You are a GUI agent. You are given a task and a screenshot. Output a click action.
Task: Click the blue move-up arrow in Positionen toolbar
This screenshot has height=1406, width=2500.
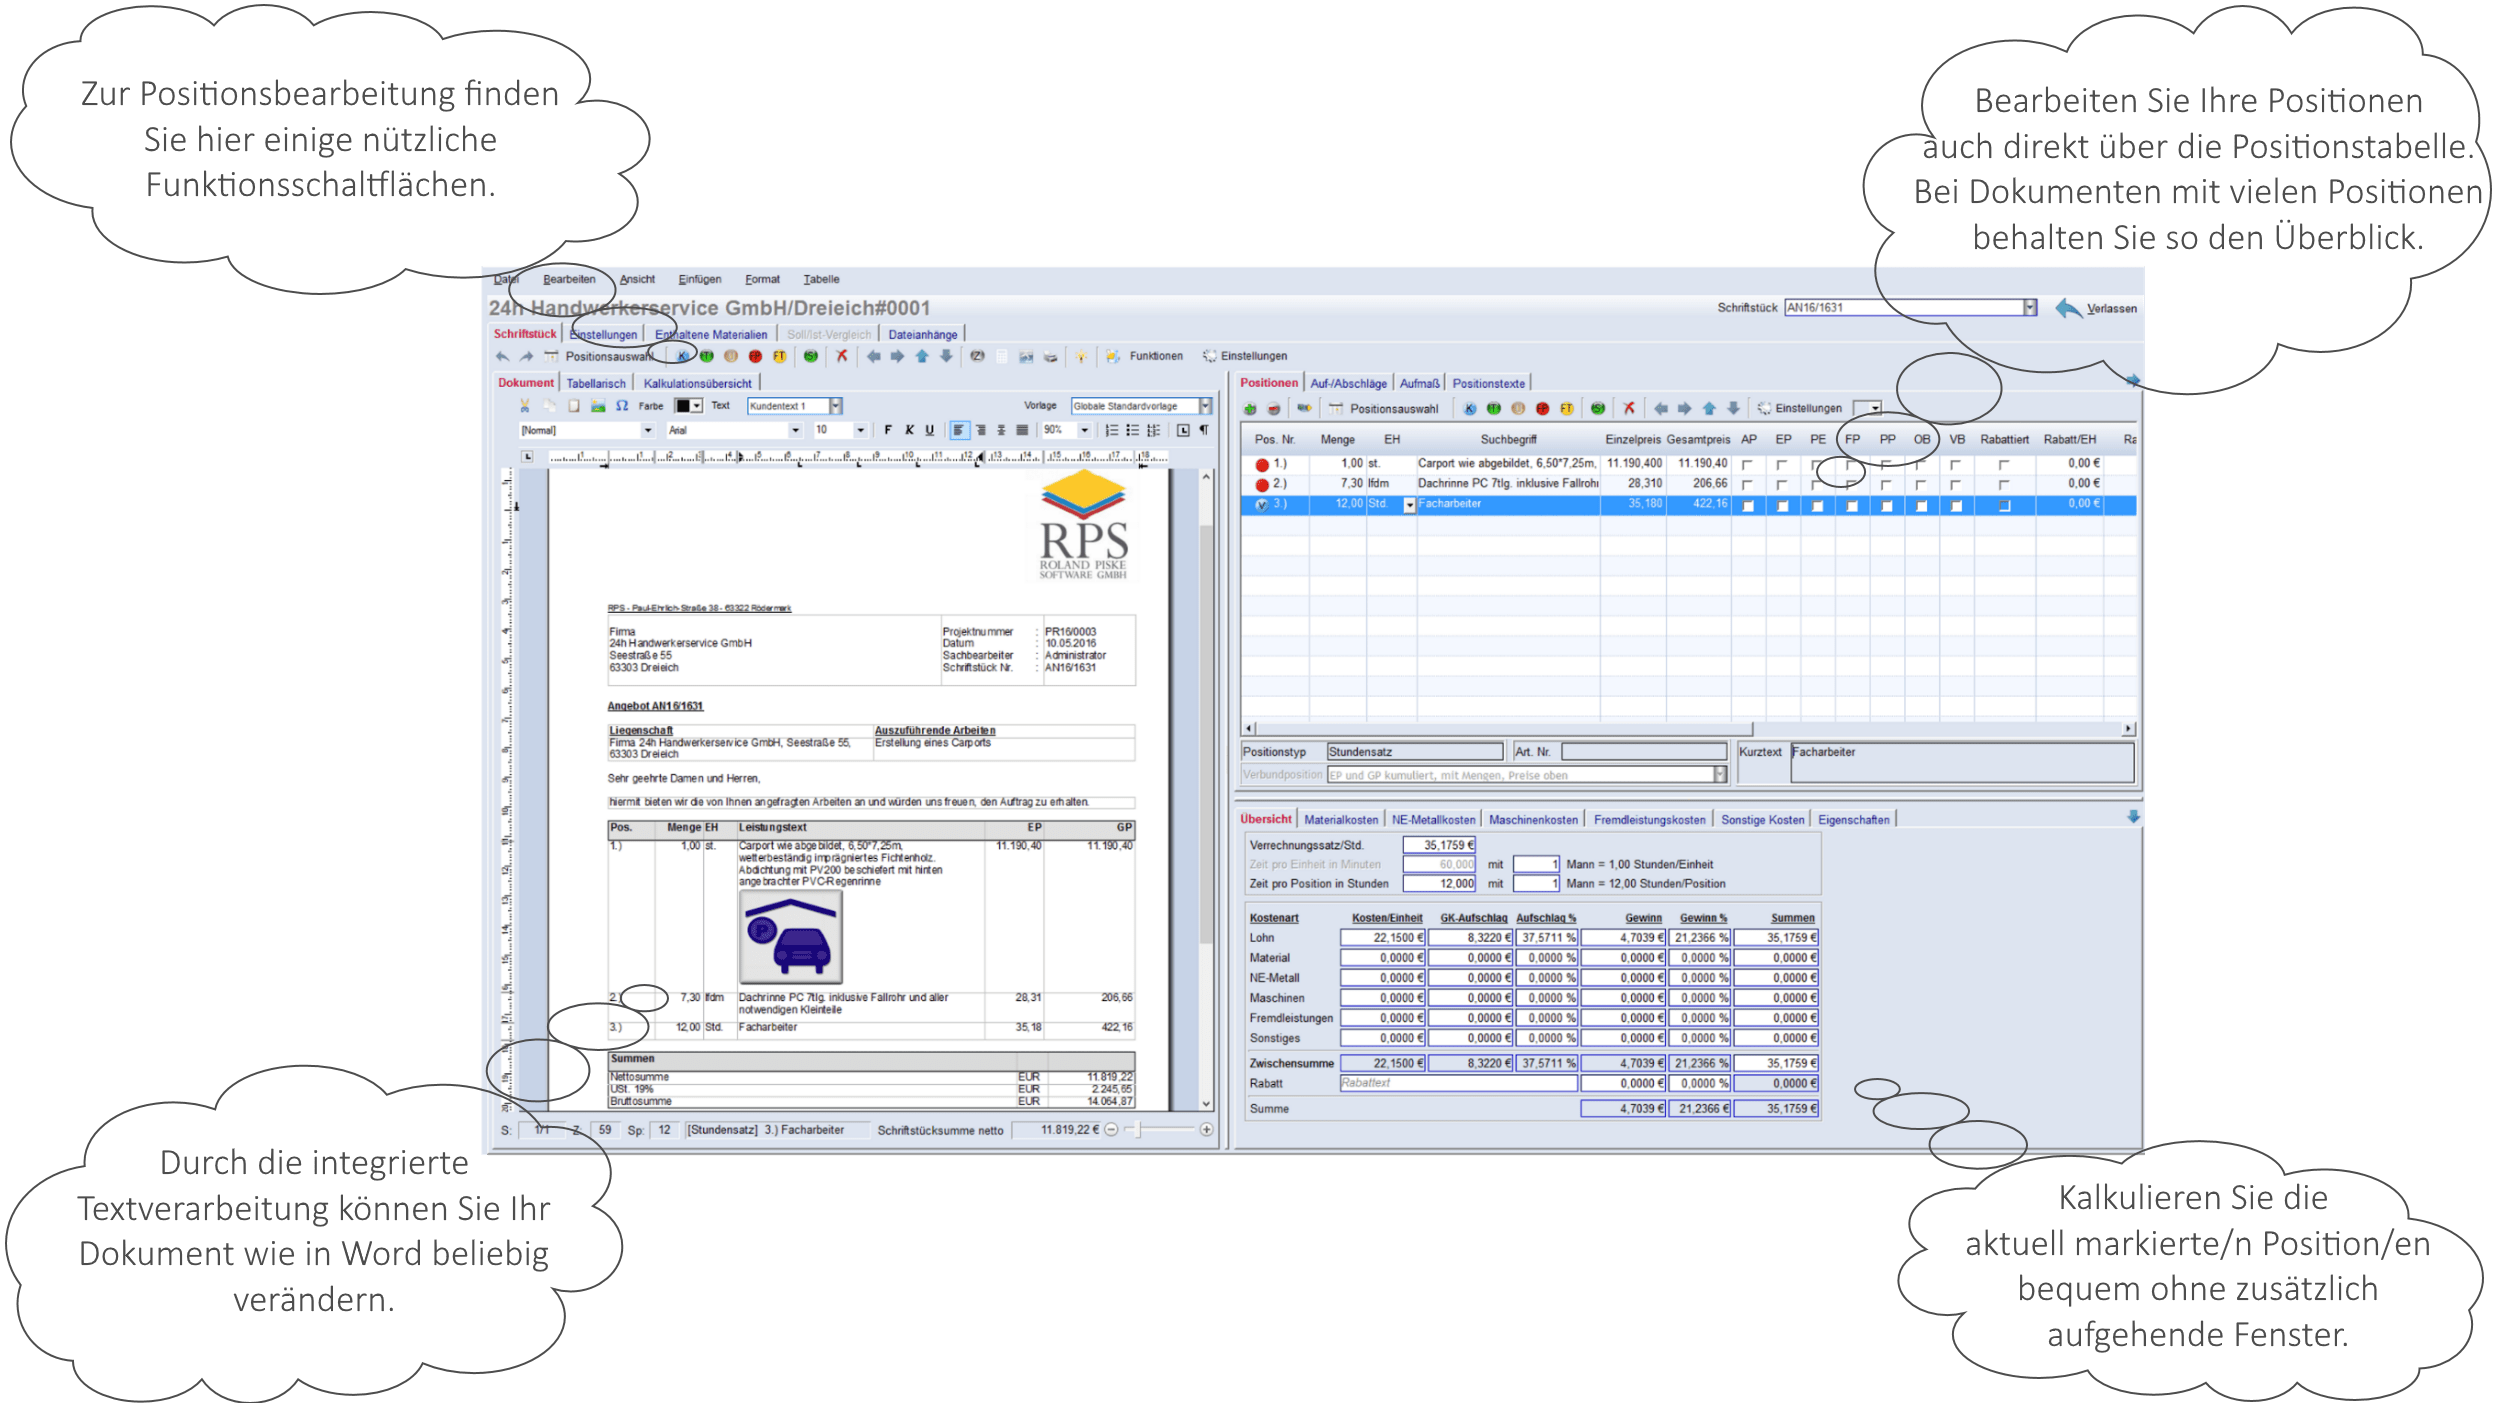pyautogui.click(x=1709, y=409)
